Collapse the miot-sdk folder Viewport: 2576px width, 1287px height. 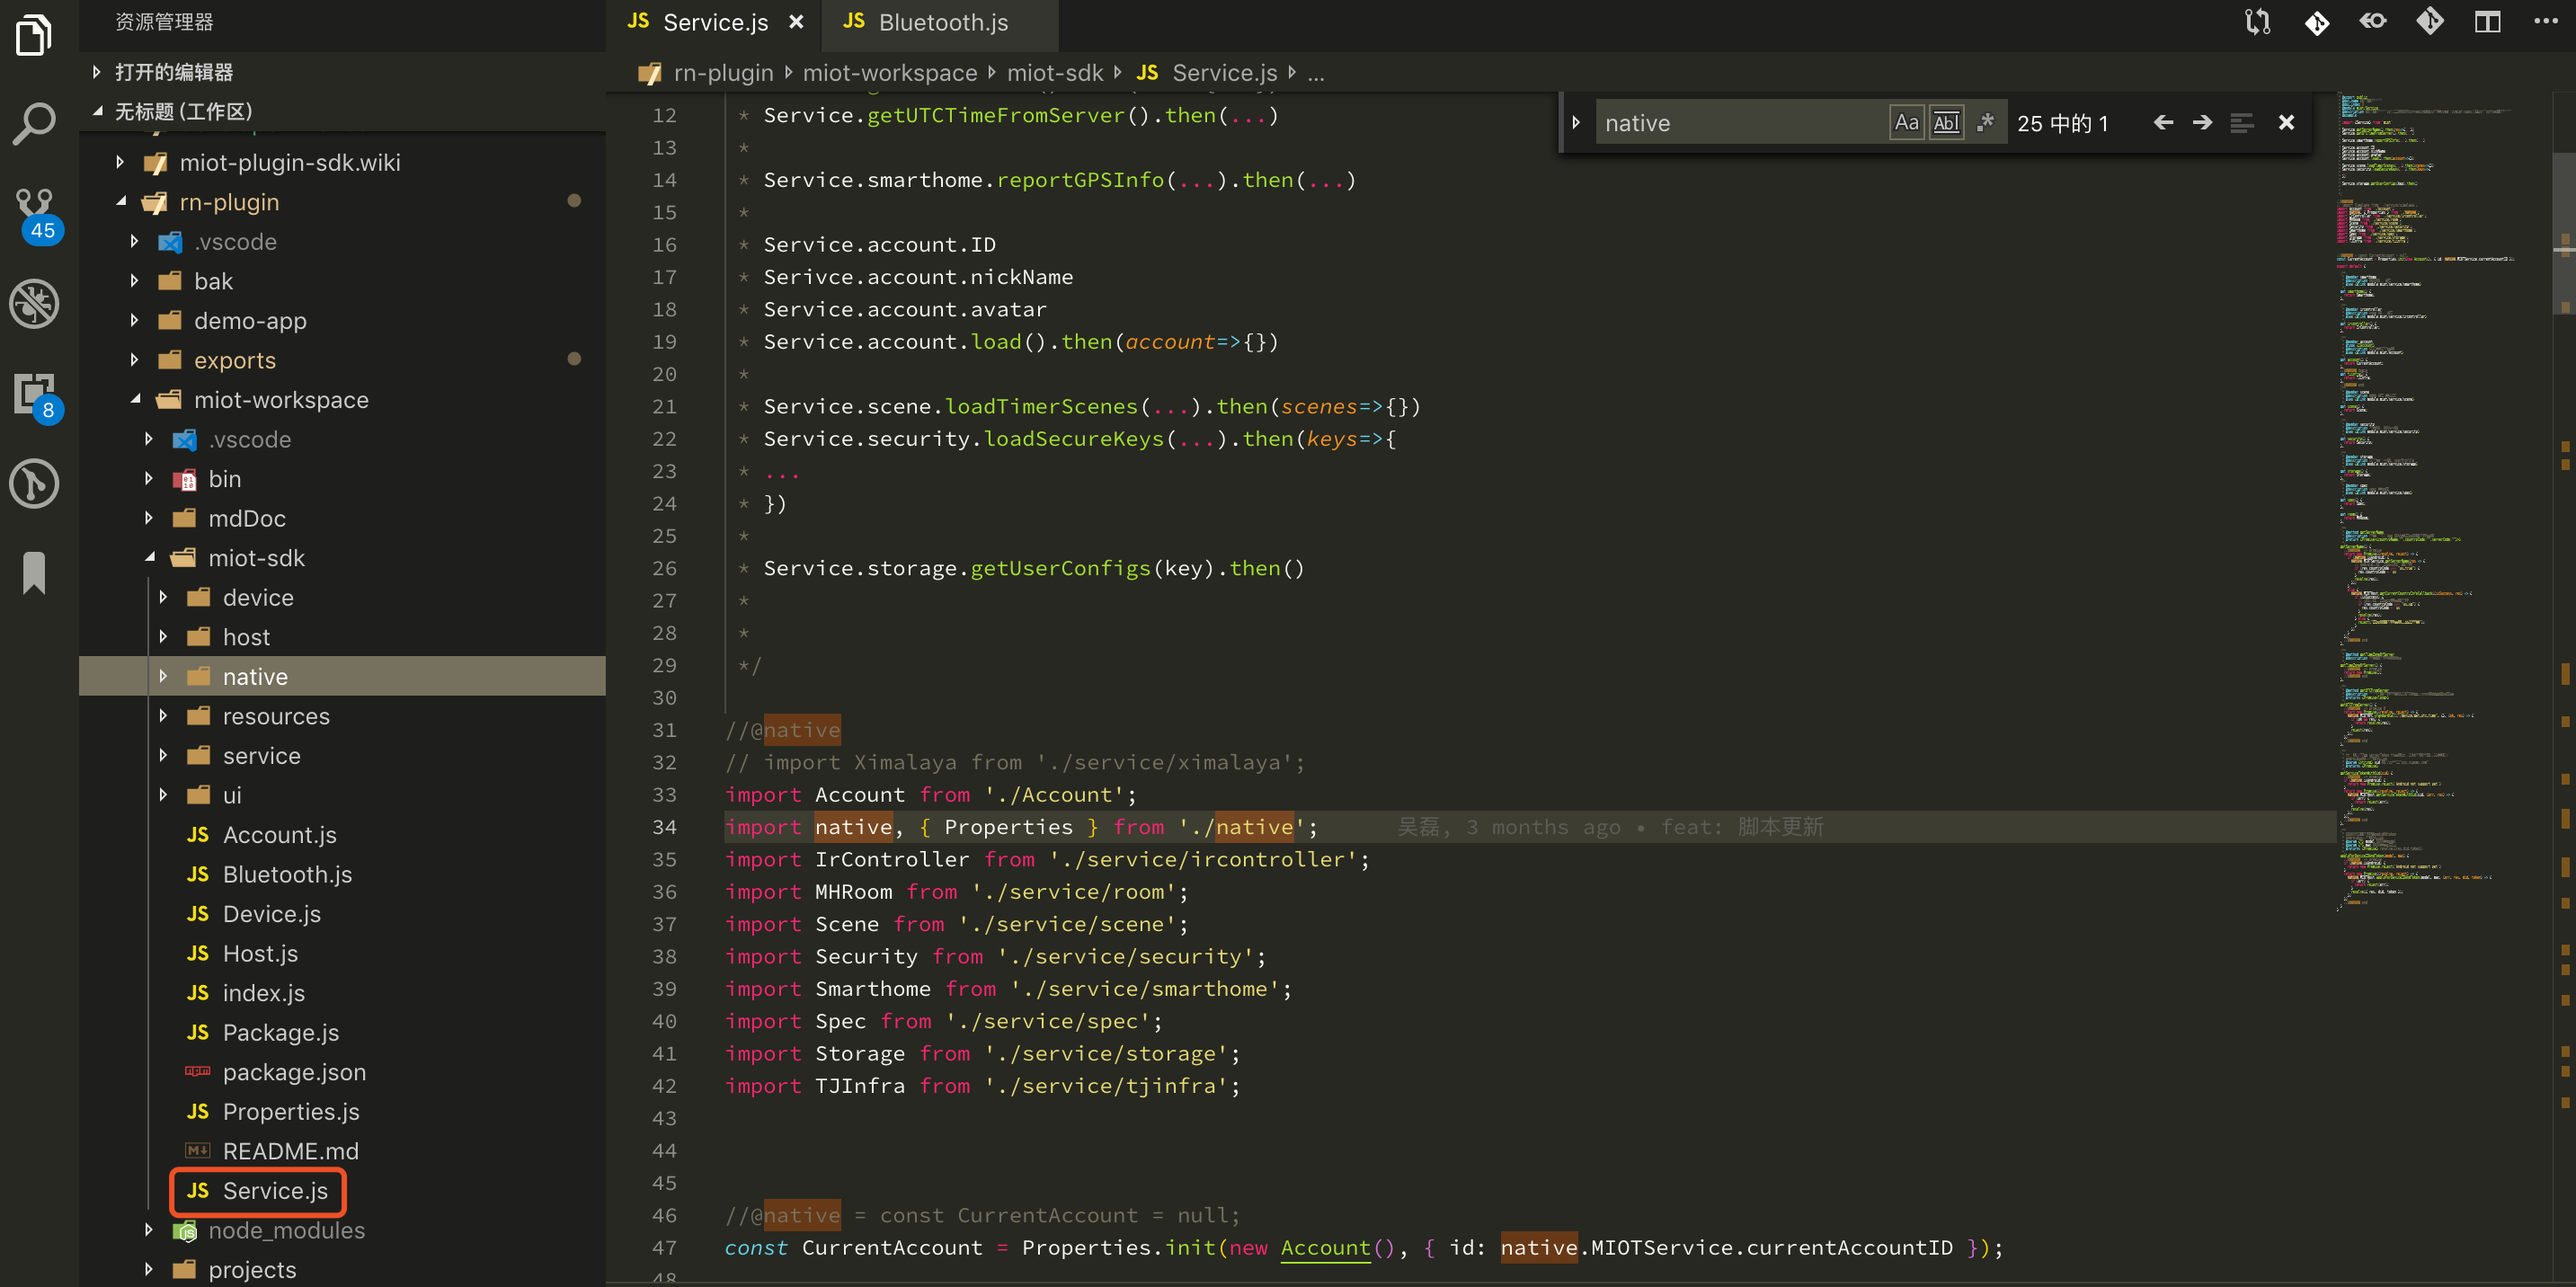click(257, 558)
